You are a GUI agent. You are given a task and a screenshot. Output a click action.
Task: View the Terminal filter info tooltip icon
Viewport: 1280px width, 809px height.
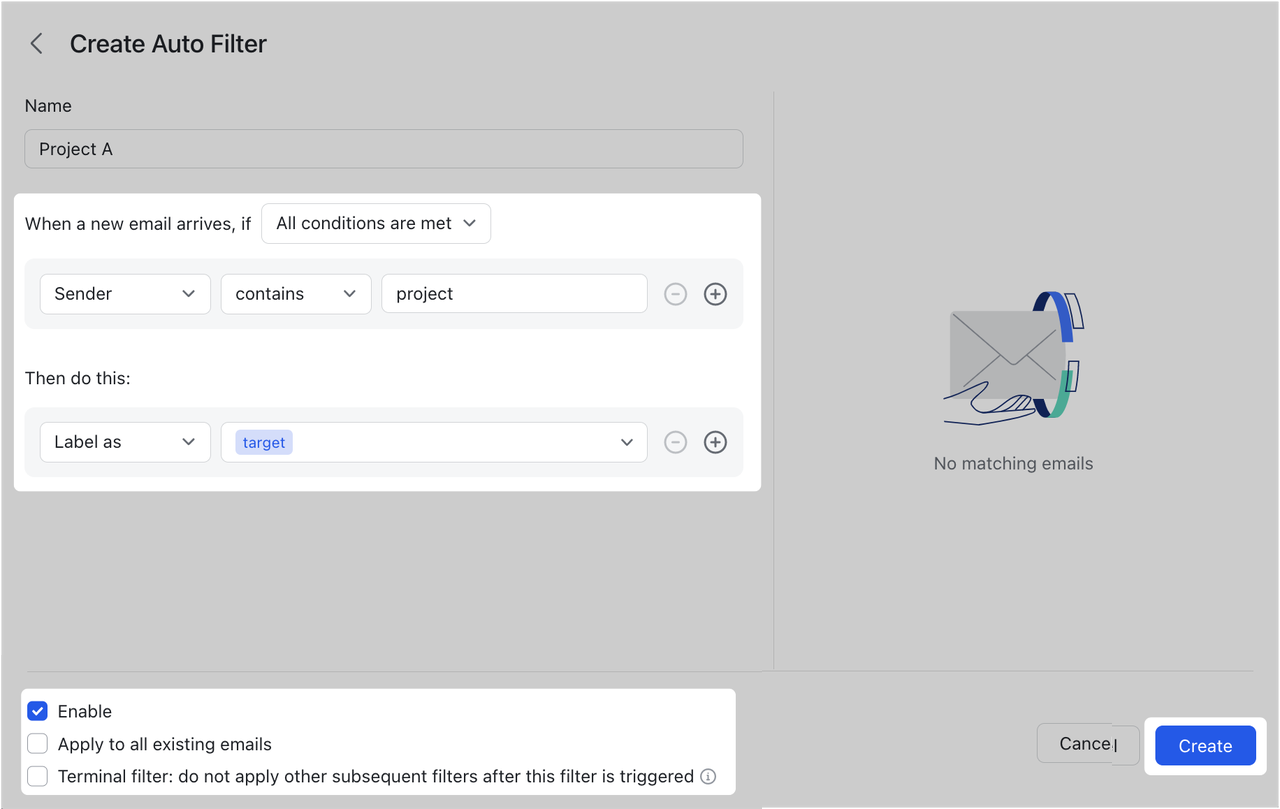click(708, 776)
